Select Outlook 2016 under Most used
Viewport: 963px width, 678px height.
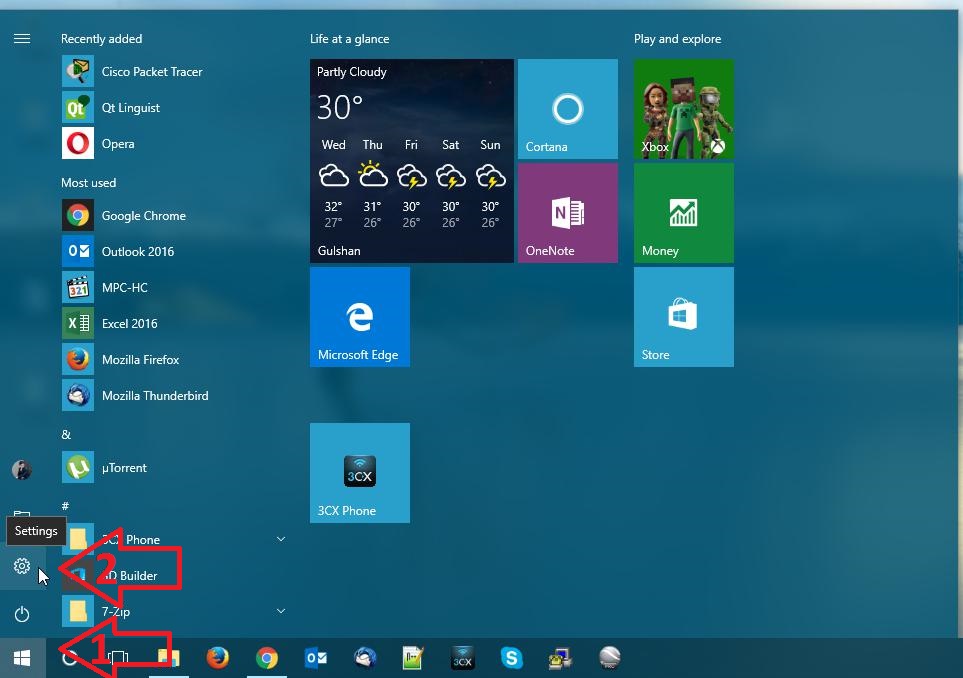tap(137, 251)
